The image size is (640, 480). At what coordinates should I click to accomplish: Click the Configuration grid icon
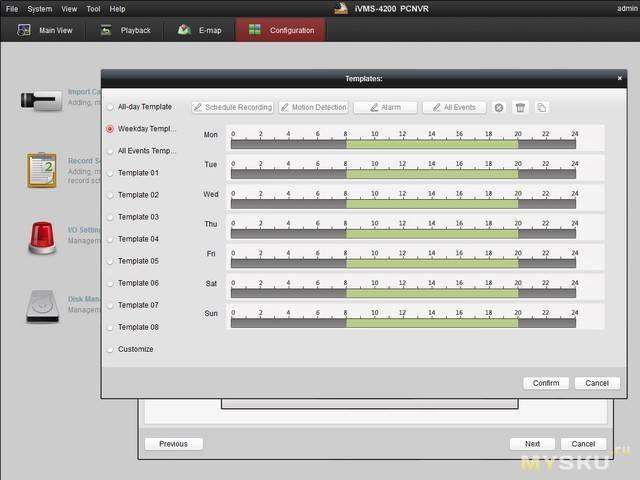coord(255,29)
